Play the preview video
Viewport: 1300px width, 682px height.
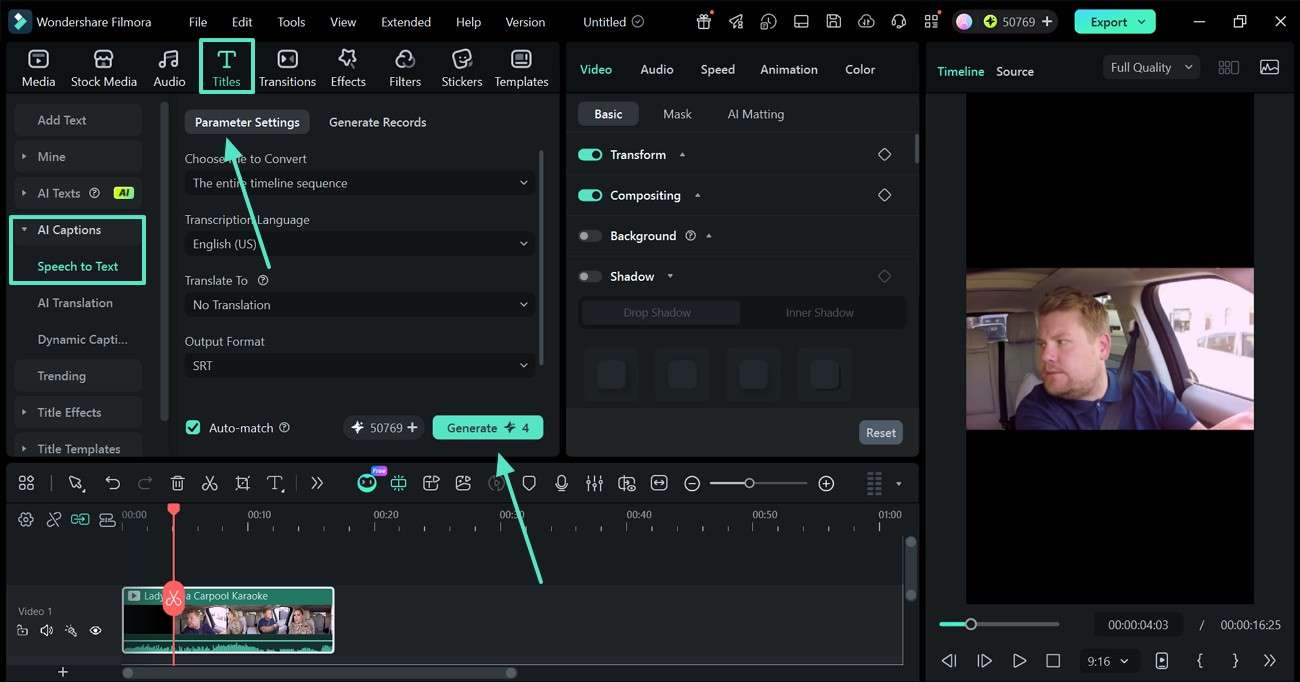[1019, 660]
